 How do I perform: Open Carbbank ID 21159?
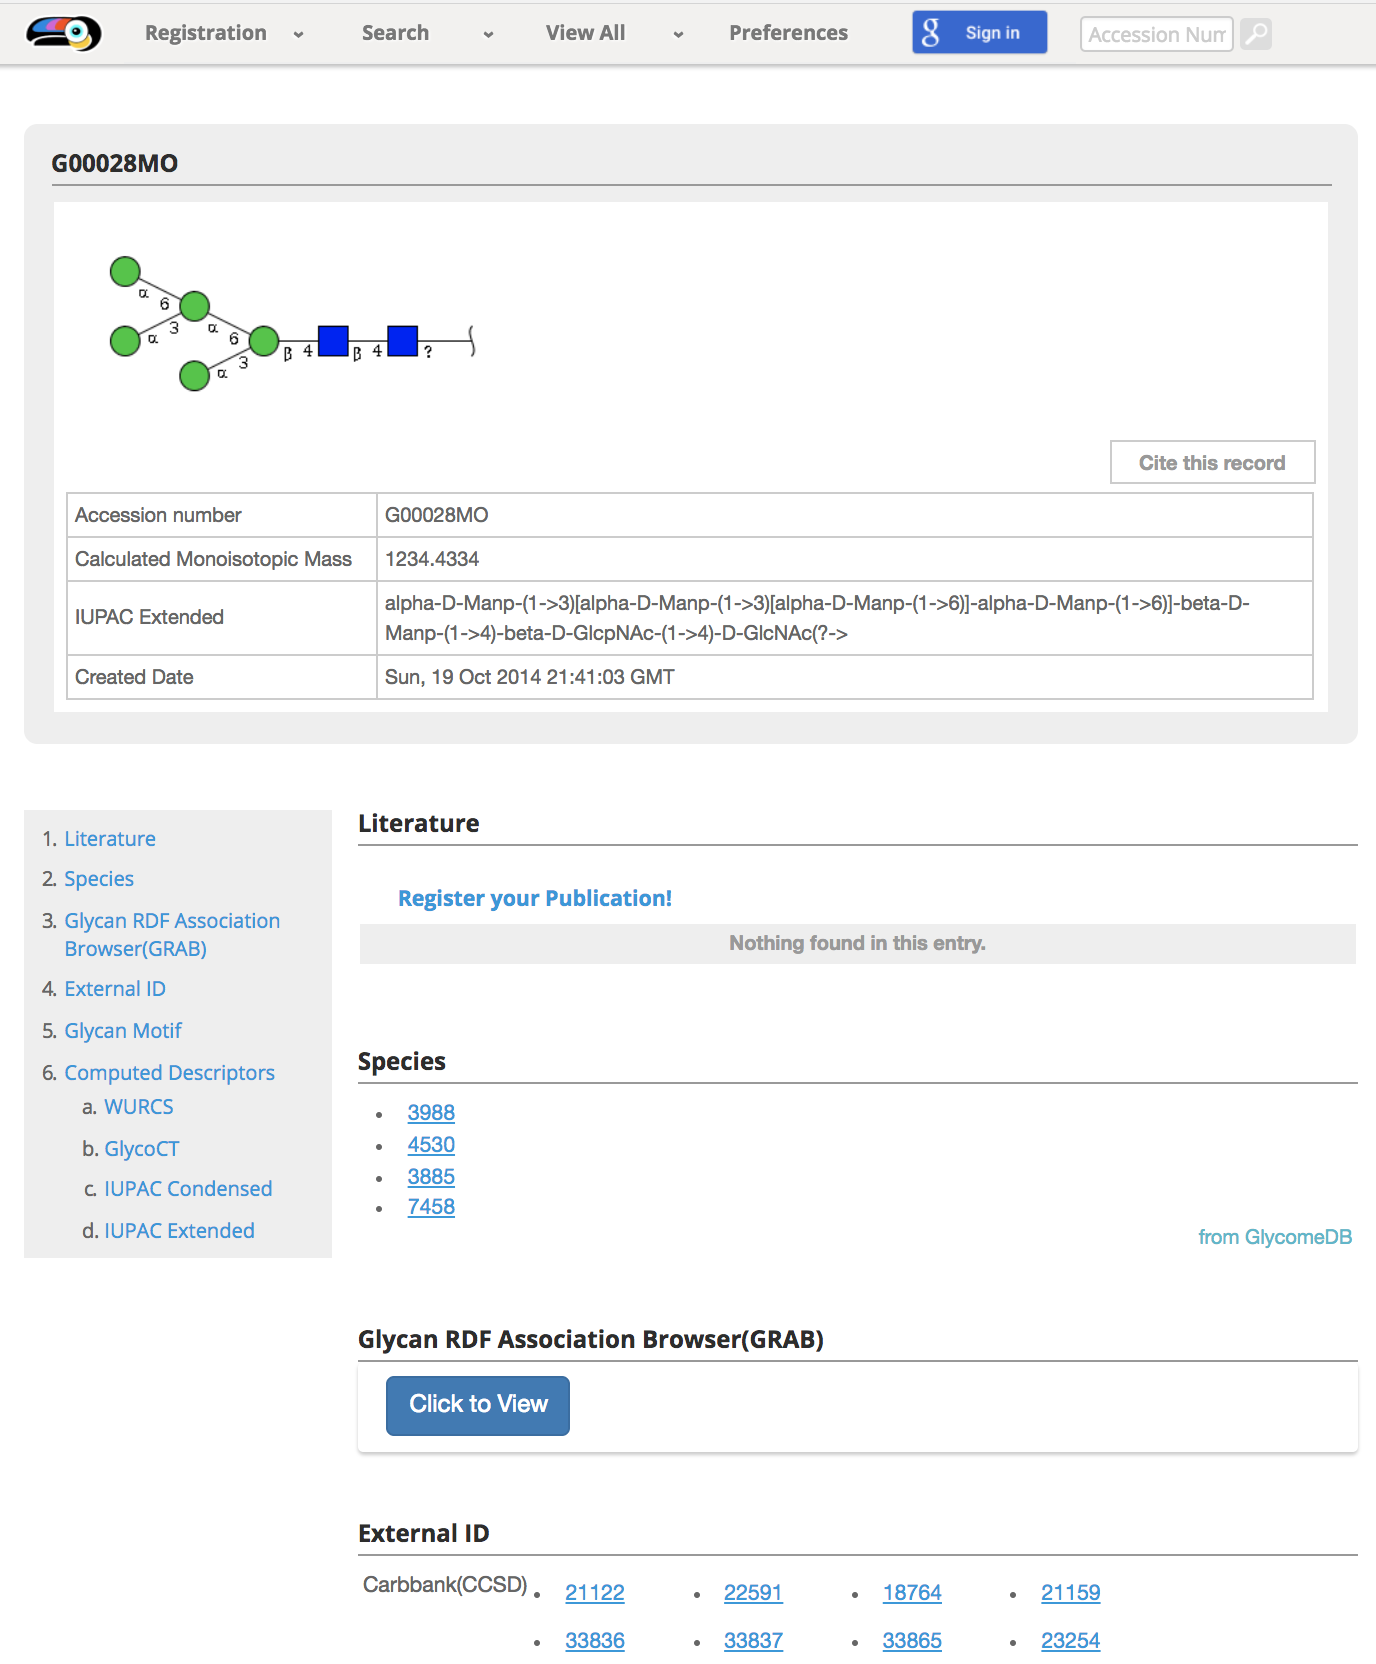(x=1071, y=1593)
